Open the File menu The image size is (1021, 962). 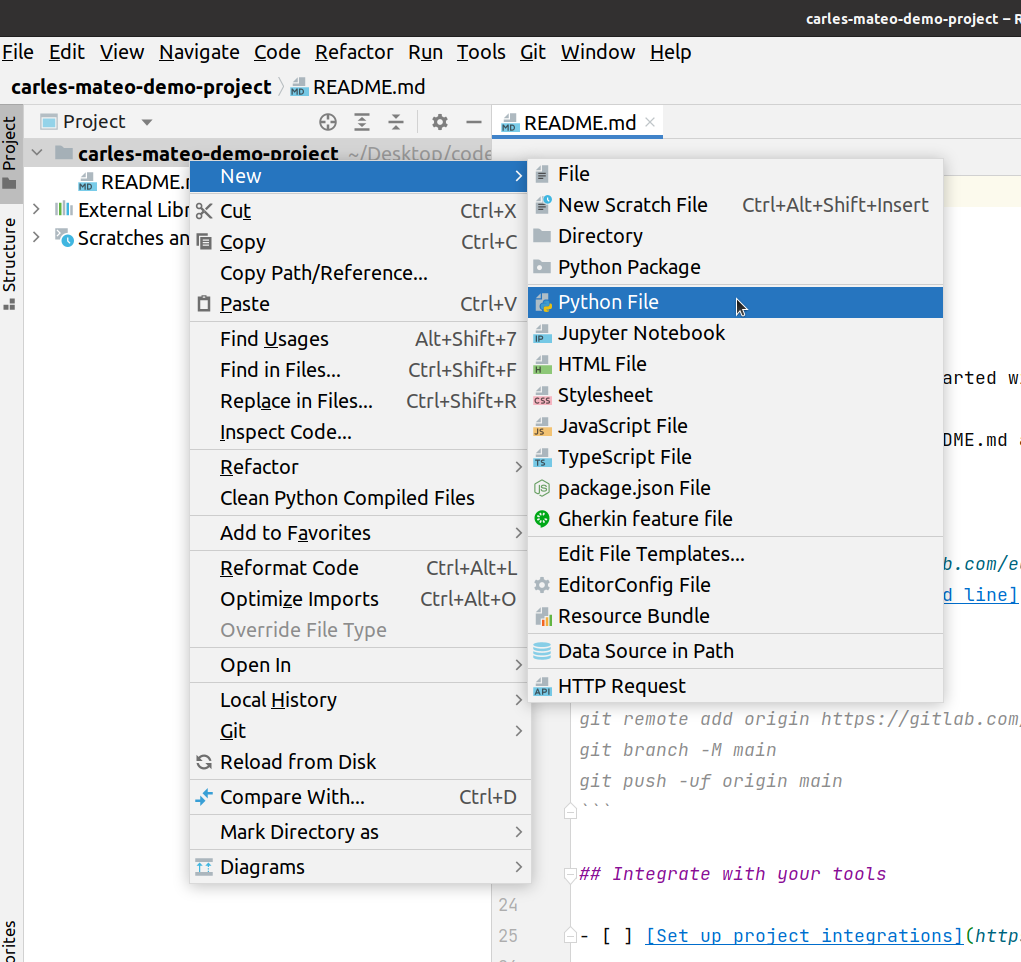18,52
